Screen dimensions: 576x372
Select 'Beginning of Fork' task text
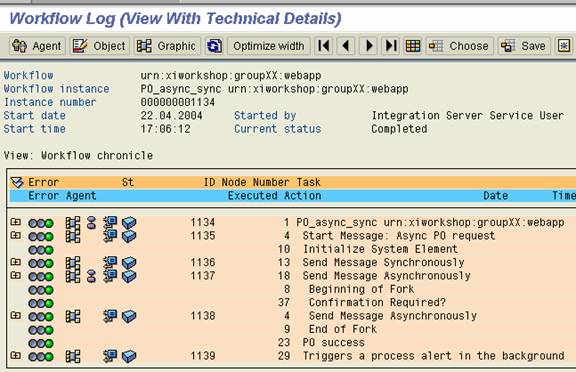pos(361,289)
